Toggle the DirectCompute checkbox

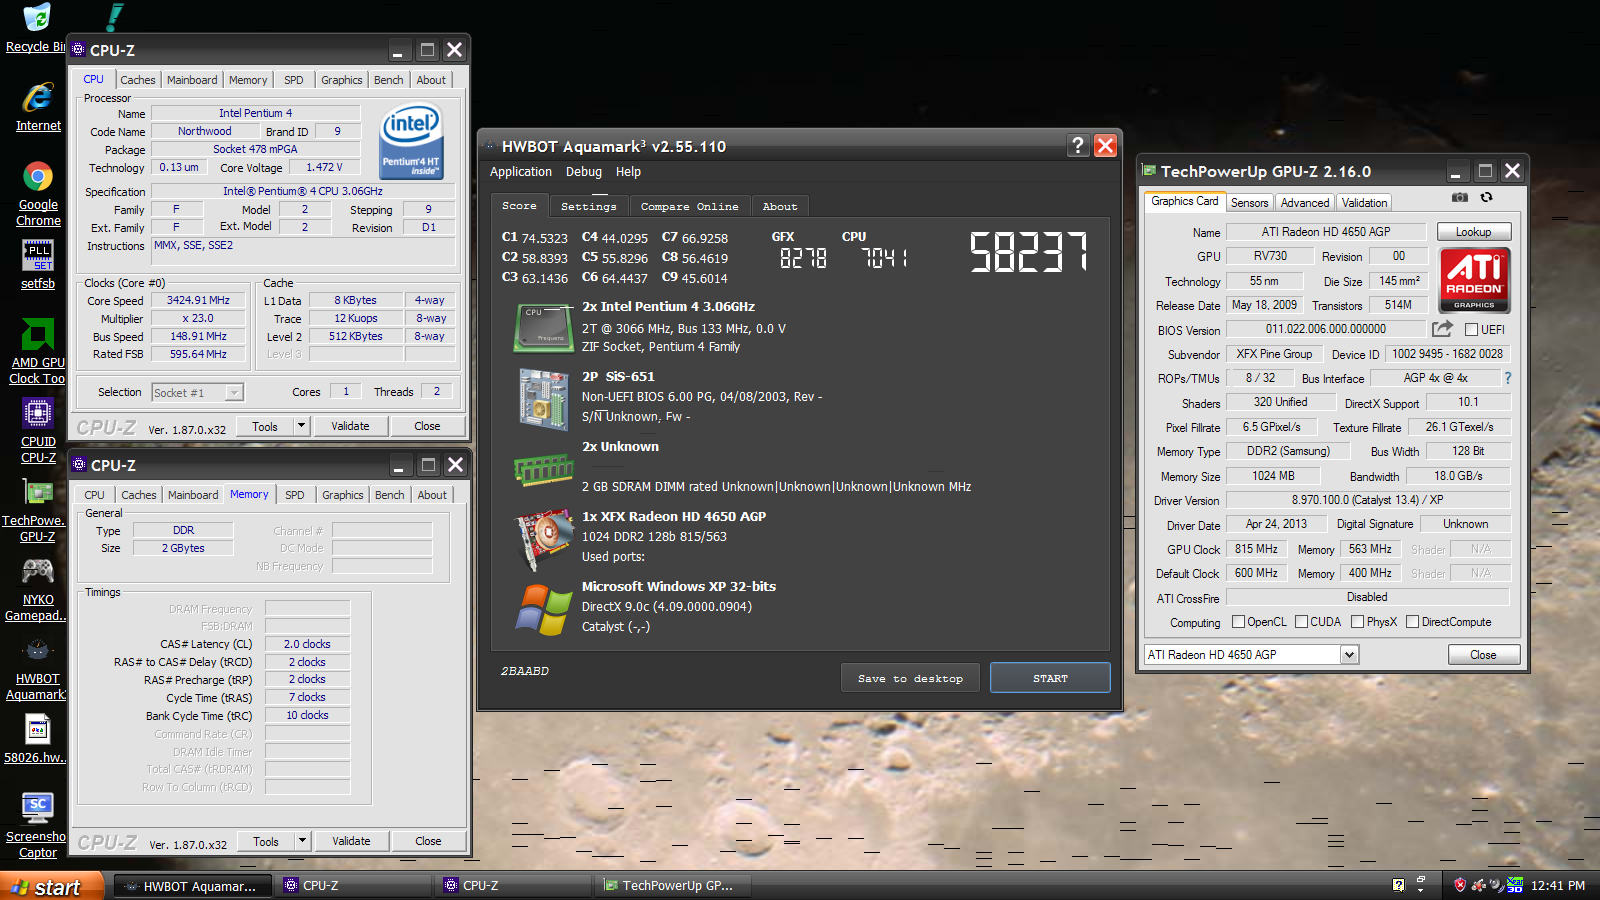1413,622
